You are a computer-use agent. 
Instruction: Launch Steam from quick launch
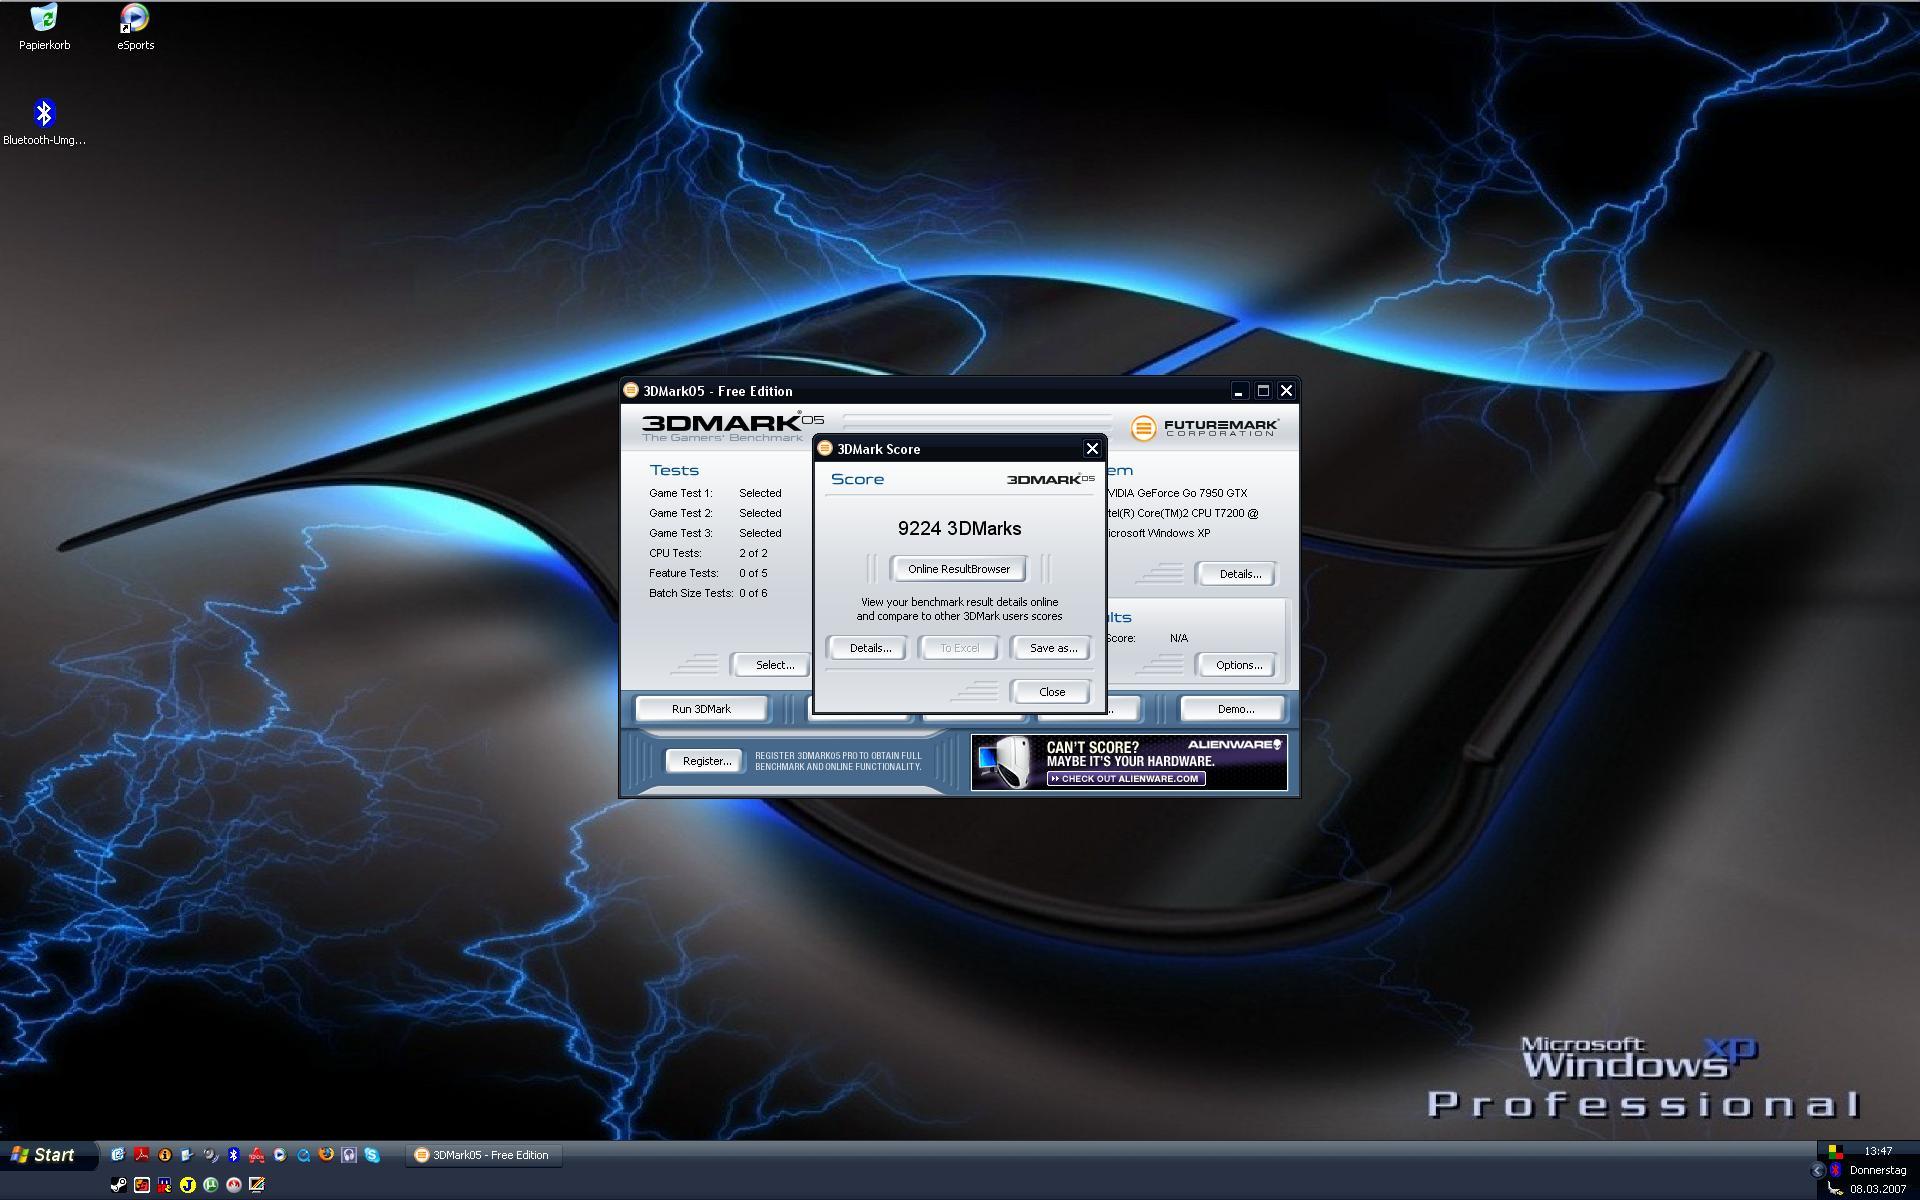119,1185
